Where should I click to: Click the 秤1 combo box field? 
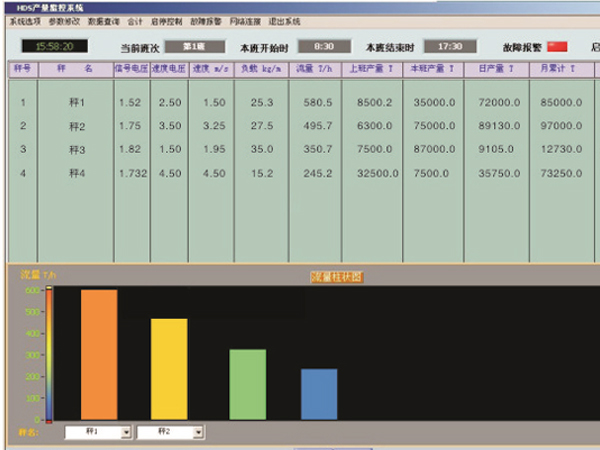point(92,432)
